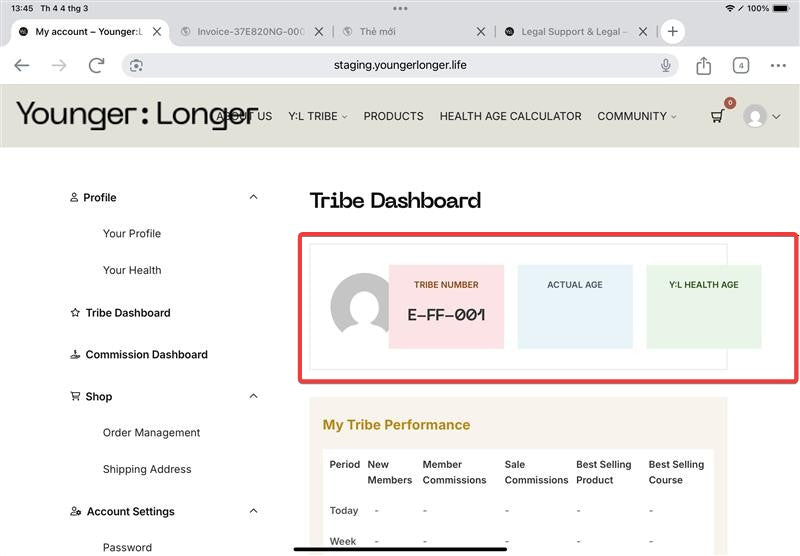Click the browser reload icon
Viewport: 800px width, 556px height.
[x=96, y=66]
